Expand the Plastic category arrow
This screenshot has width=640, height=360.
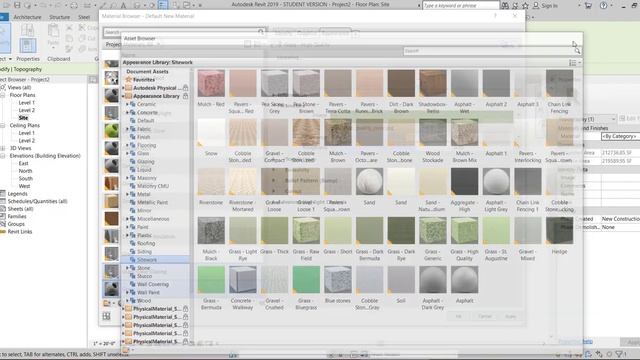coord(127,235)
